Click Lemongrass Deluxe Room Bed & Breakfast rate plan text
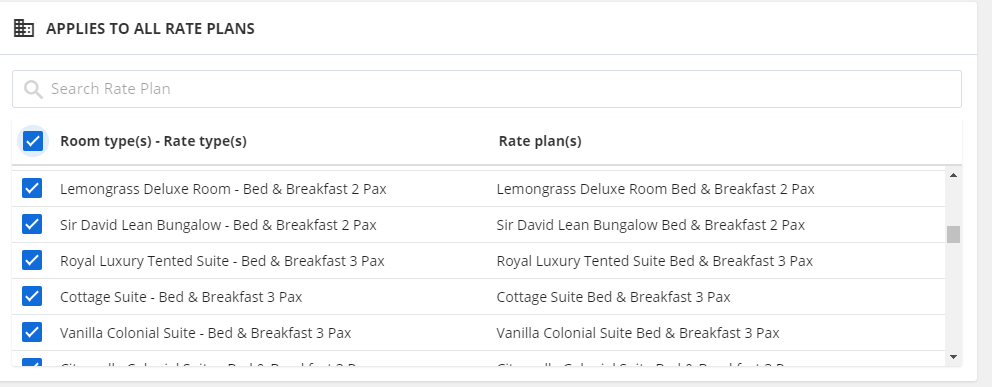The image size is (992, 387). (x=655, y=188)
